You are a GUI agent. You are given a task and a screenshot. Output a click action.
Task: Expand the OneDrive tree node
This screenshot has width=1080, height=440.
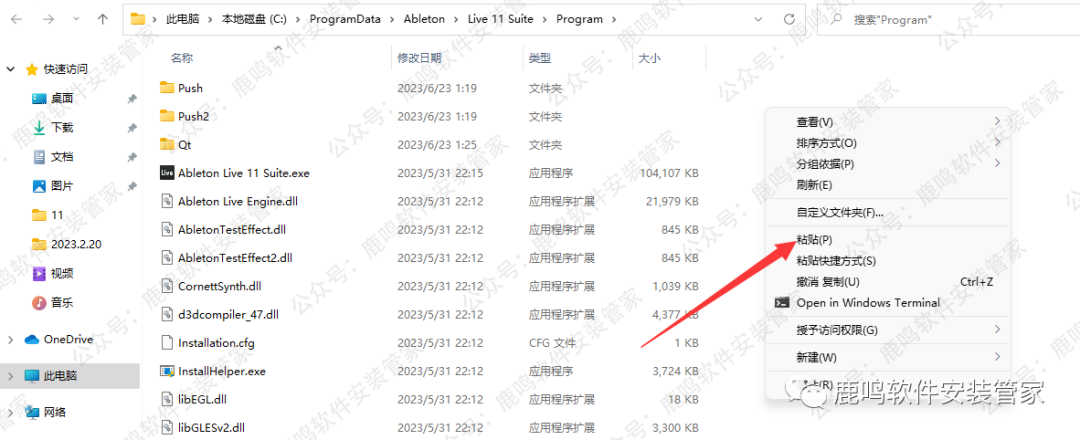[x=11, y=340]
